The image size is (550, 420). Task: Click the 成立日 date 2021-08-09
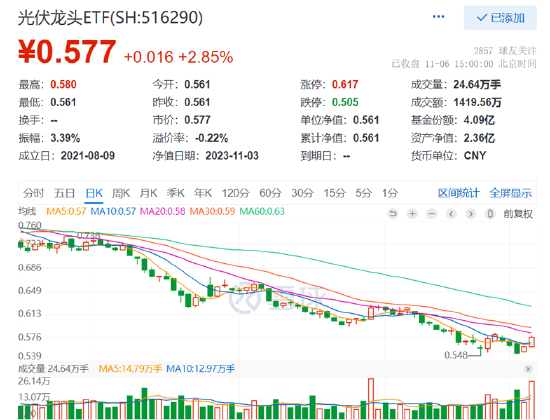[88, 156]
